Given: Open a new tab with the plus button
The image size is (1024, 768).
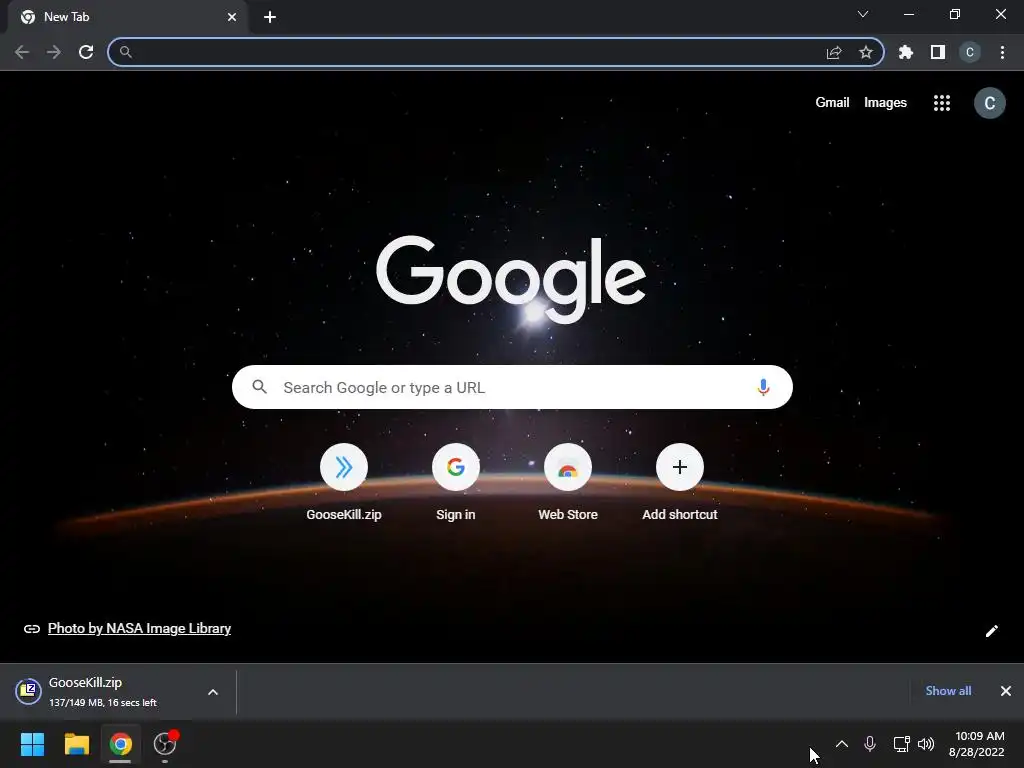Looking at the screenshot, I should (x=270, y=17).
